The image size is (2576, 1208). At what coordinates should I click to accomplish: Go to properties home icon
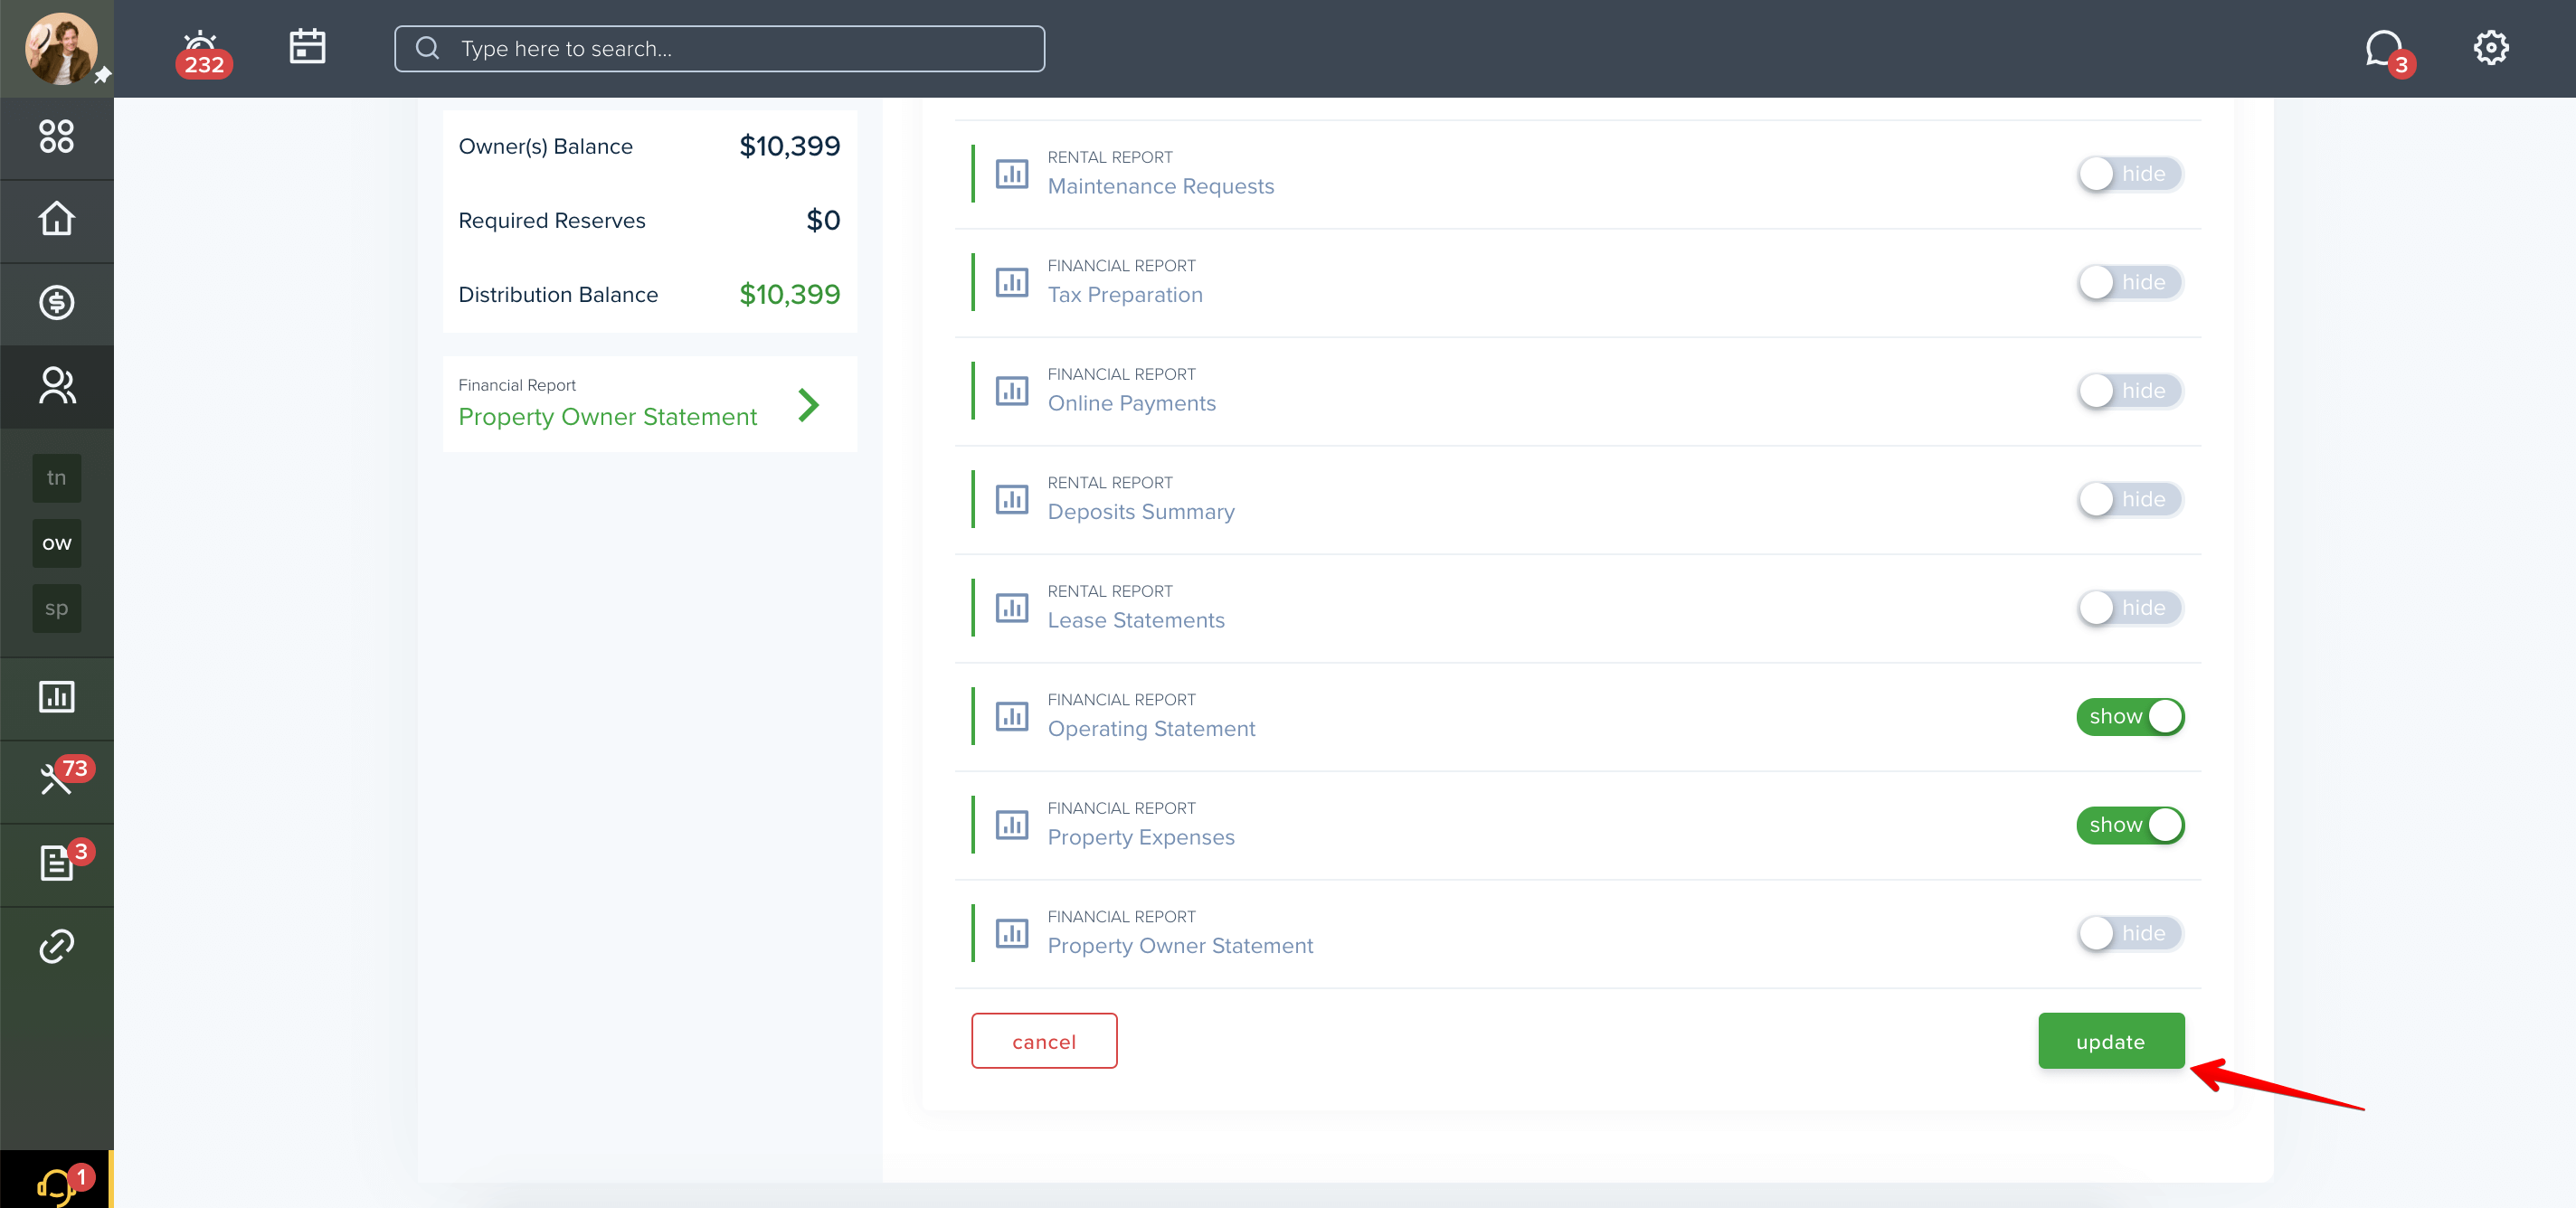coord(57,218)
